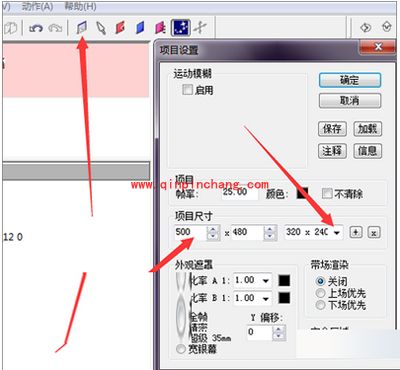Viewport: 400px width, 370px height.
Task: Select the blue blocker tool icon
Action: [141, 28]
